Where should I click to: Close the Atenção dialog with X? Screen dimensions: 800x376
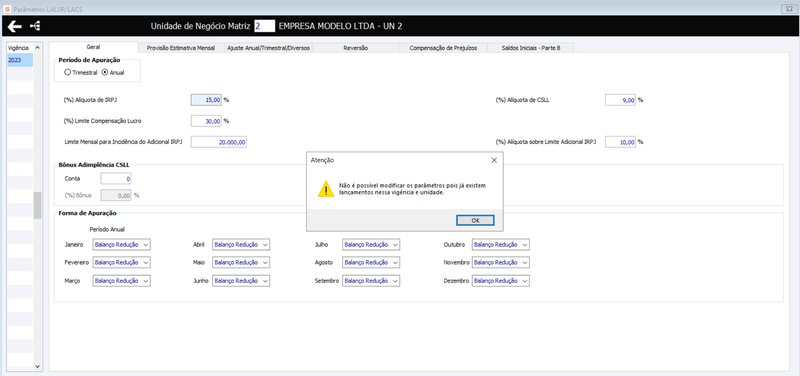click(x=493, y=160)
